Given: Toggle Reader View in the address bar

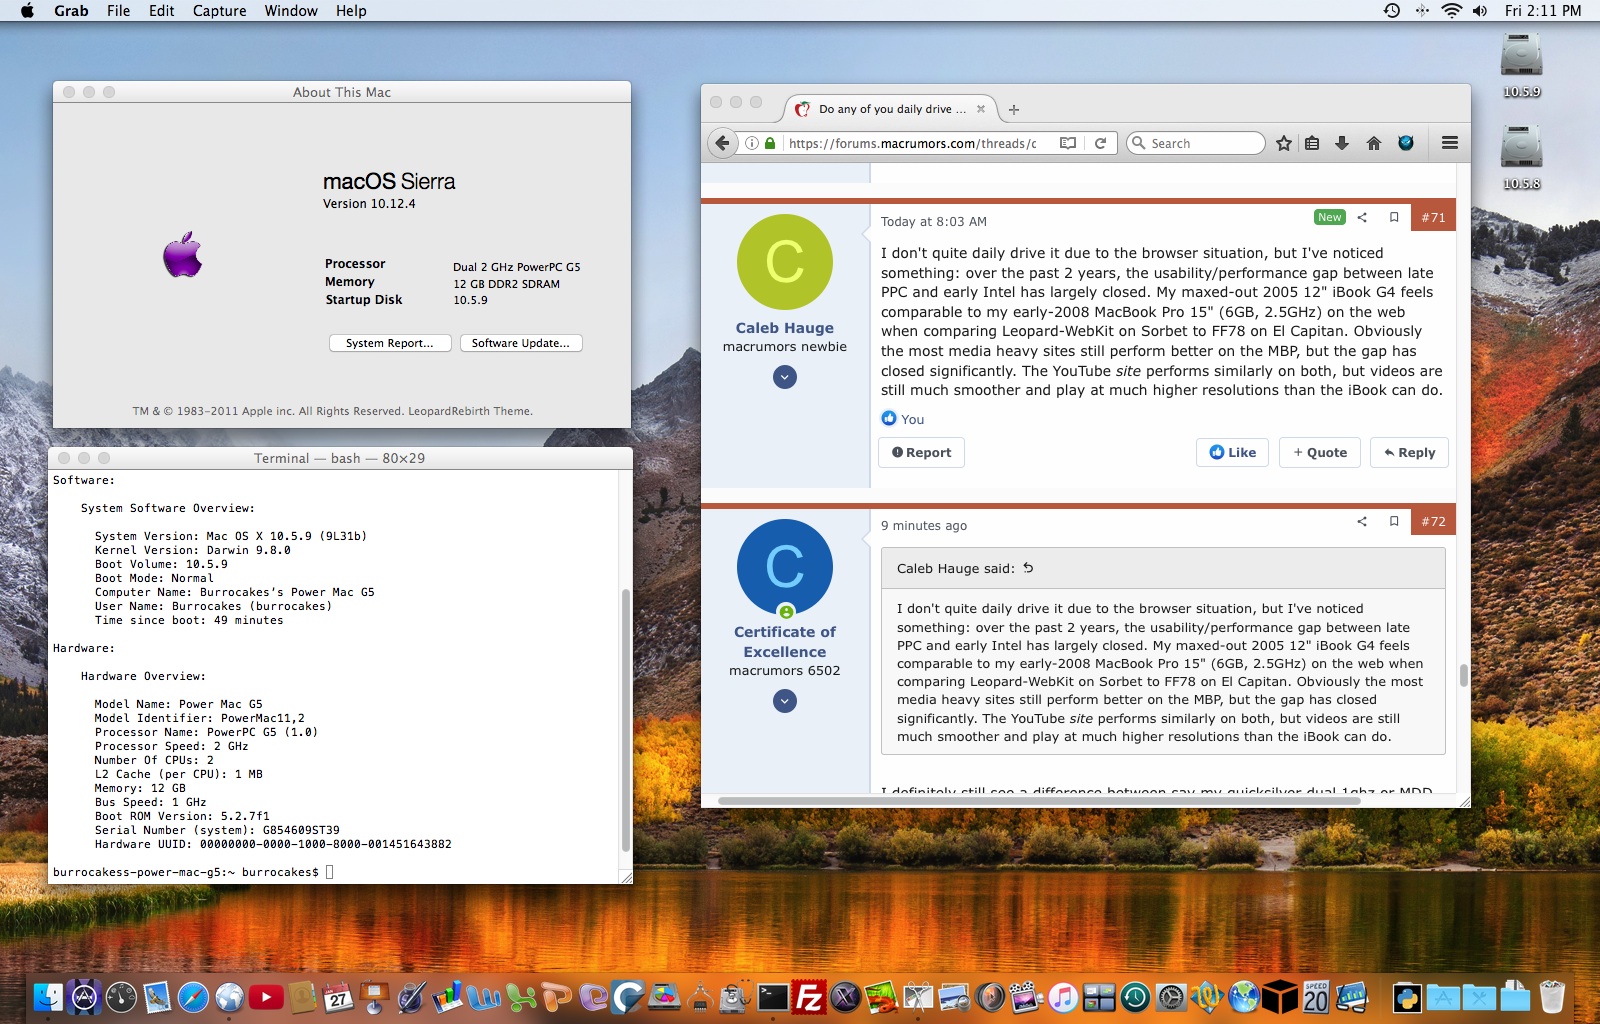Looking at the screenshot, I should tap(1068, 143).
